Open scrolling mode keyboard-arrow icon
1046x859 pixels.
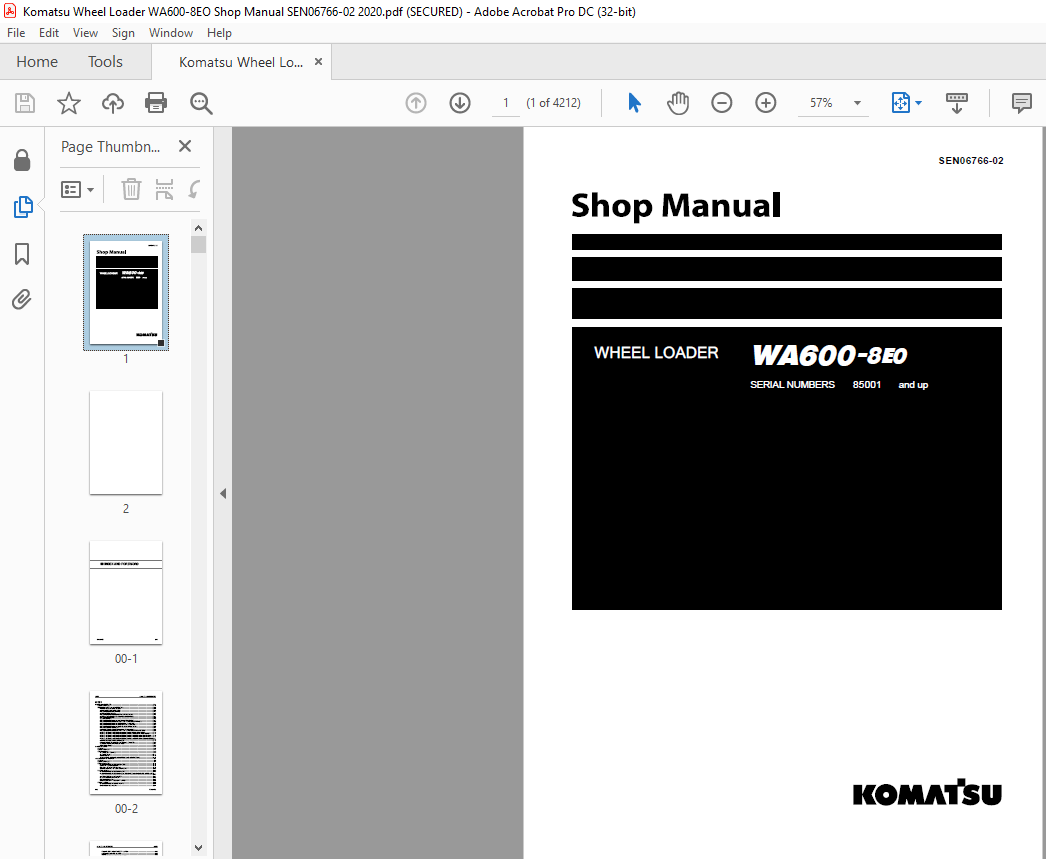pyautogui.click(x=957, y=103)
